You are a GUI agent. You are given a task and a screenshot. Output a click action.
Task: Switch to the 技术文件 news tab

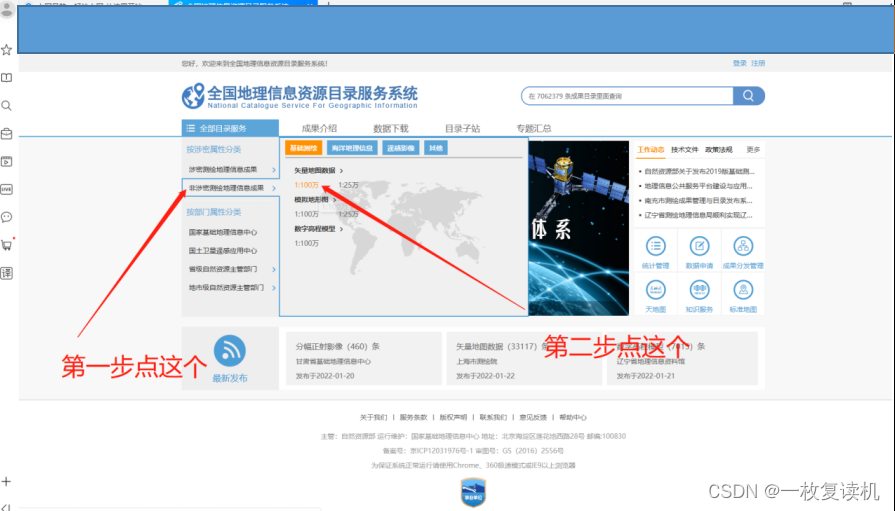coord(684,150)
